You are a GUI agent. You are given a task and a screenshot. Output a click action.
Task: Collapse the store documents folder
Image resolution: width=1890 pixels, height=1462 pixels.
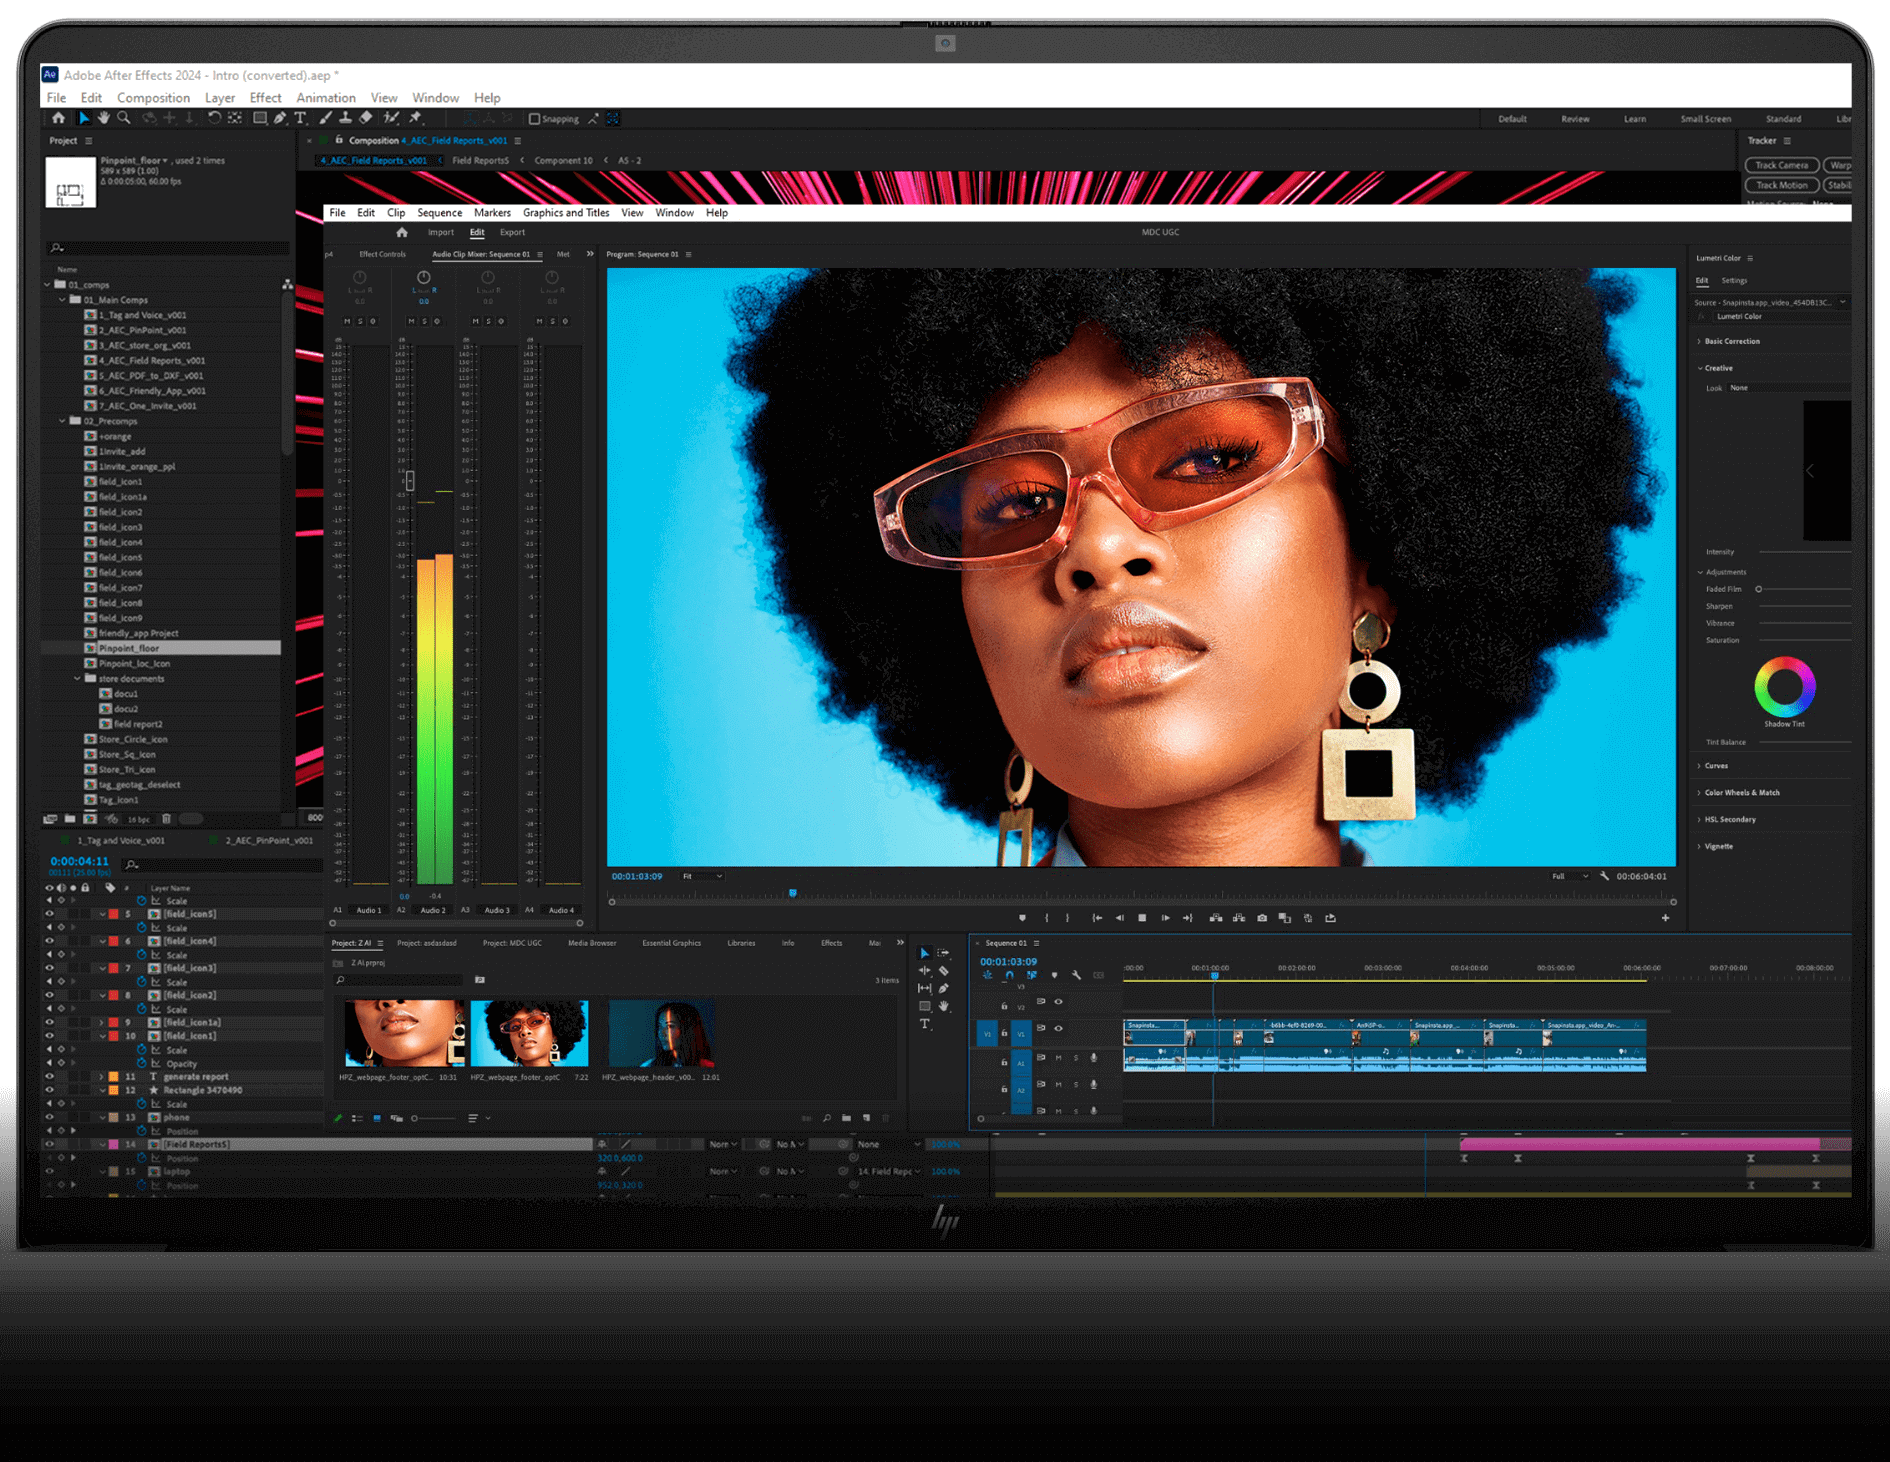pyautogui.click(x=77, y=679)
